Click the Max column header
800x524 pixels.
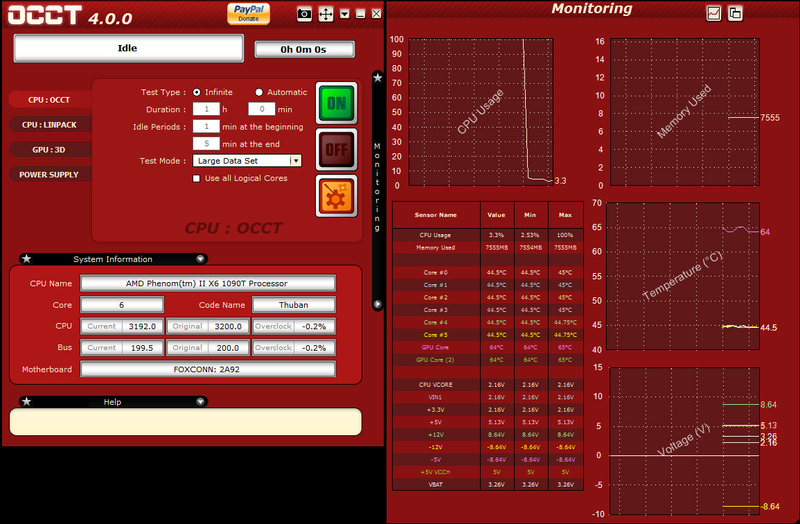tap(565, 215)
